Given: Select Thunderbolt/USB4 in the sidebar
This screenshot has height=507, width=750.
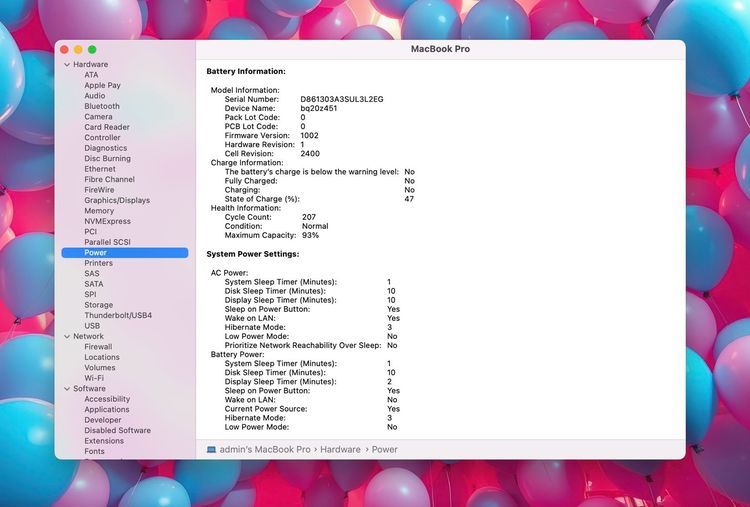Looking at the screenshot, I should pos(118,316).
